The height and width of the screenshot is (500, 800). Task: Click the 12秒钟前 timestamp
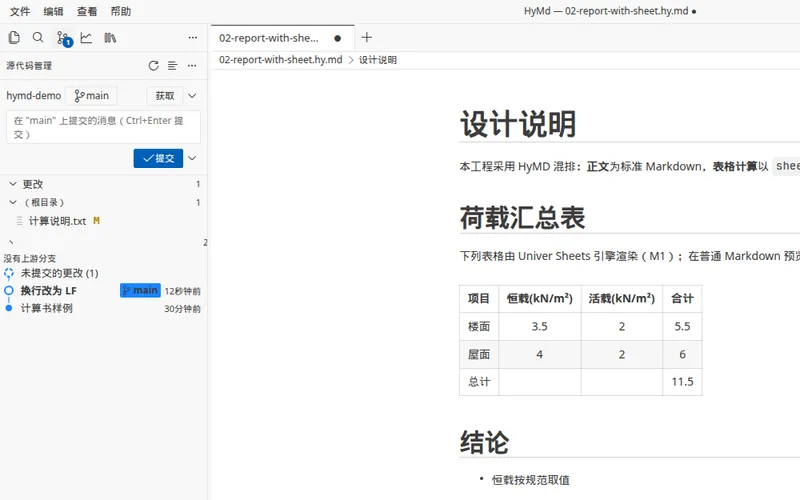pos(182,291)
